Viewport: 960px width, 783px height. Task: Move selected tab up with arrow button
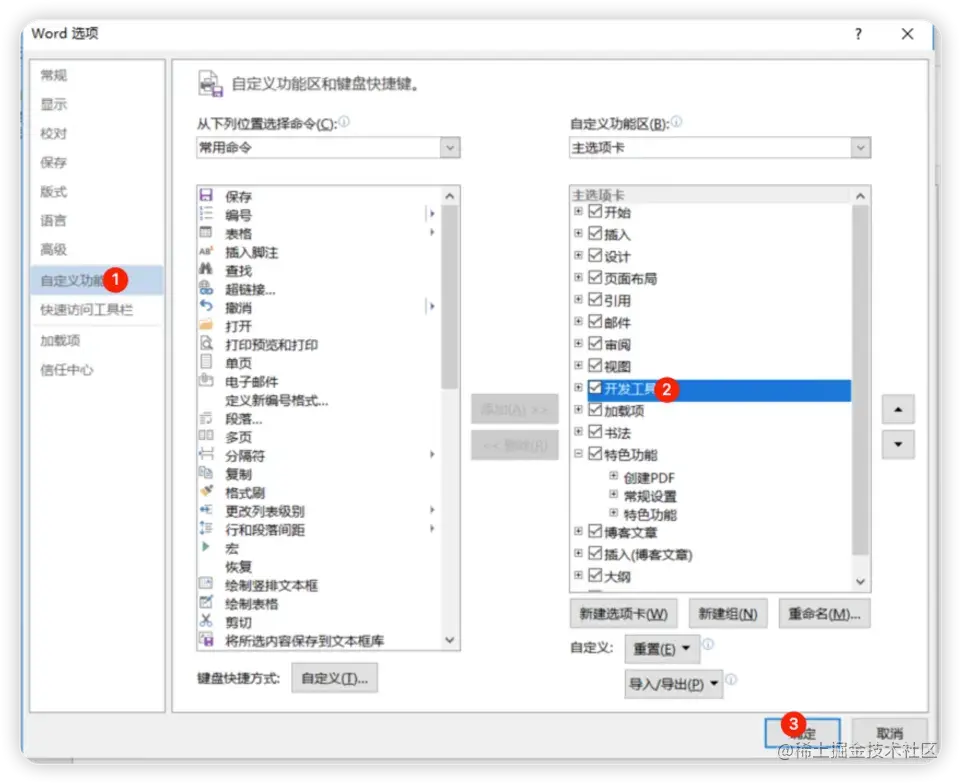[898, 410]
